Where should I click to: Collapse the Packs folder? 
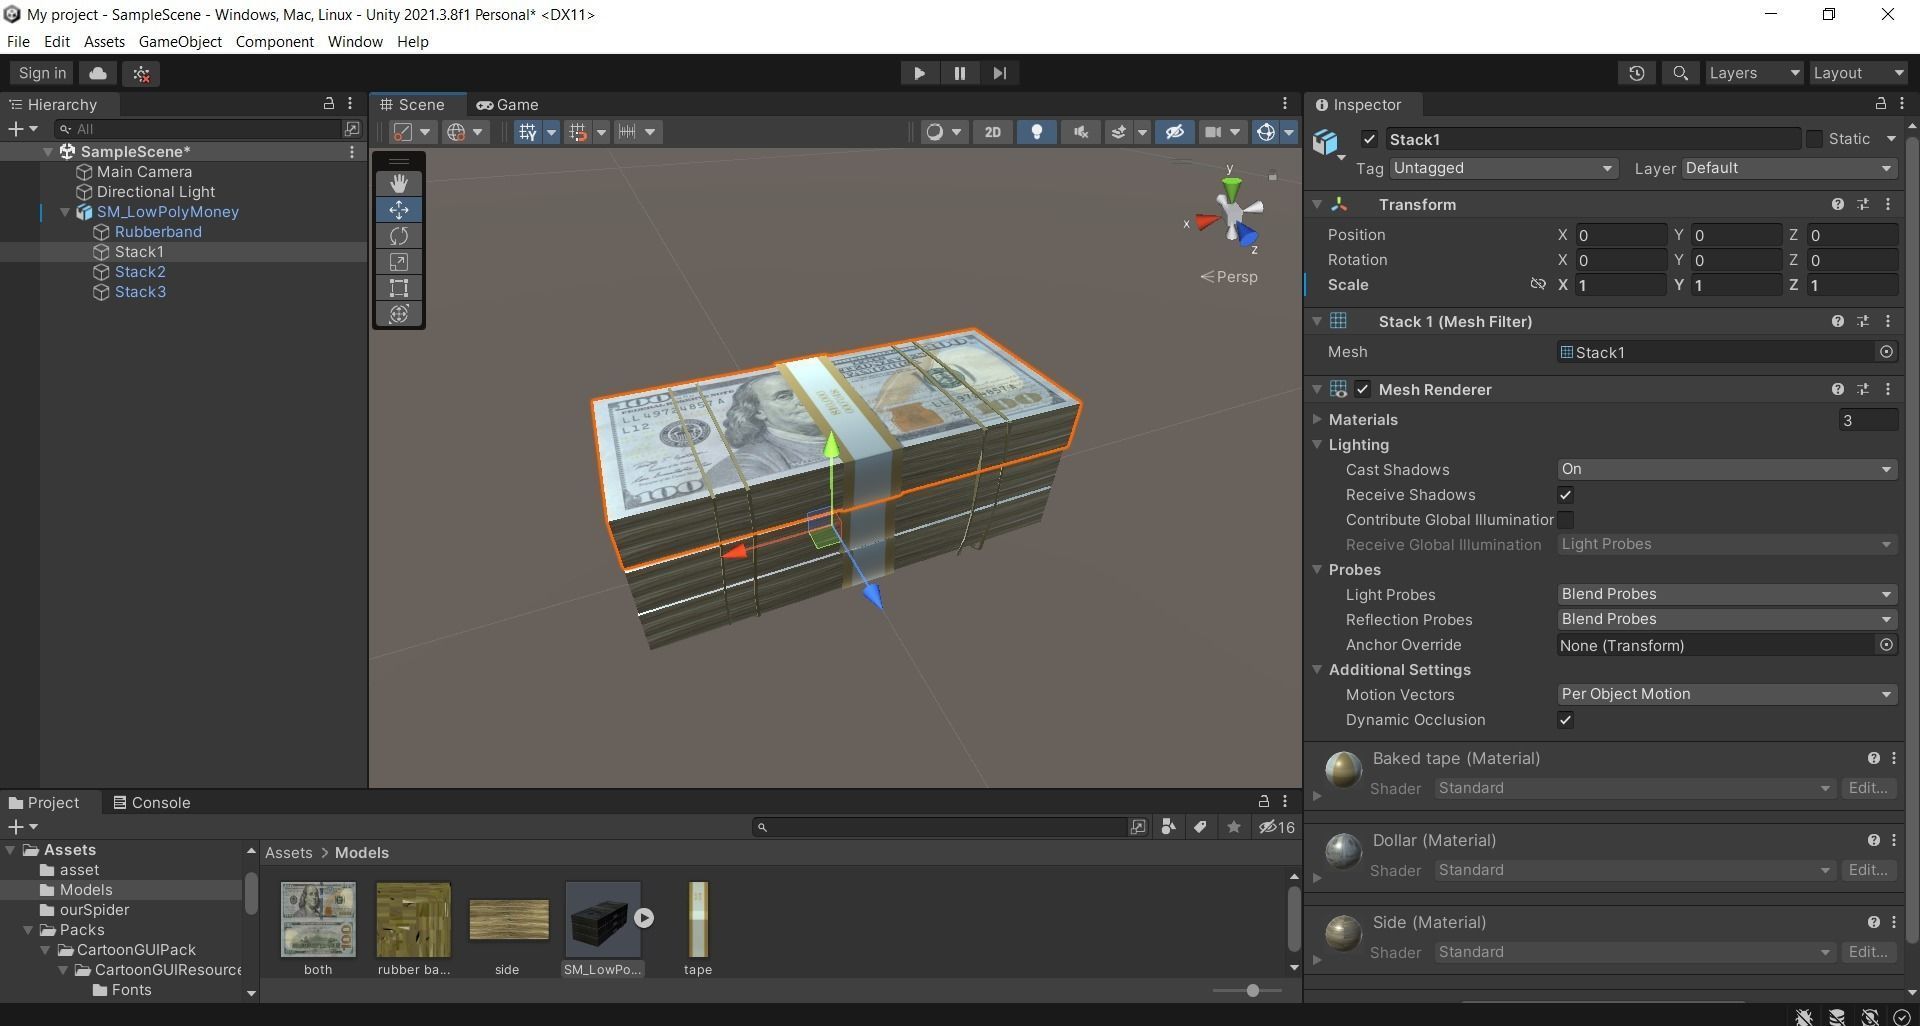(28, 930)
